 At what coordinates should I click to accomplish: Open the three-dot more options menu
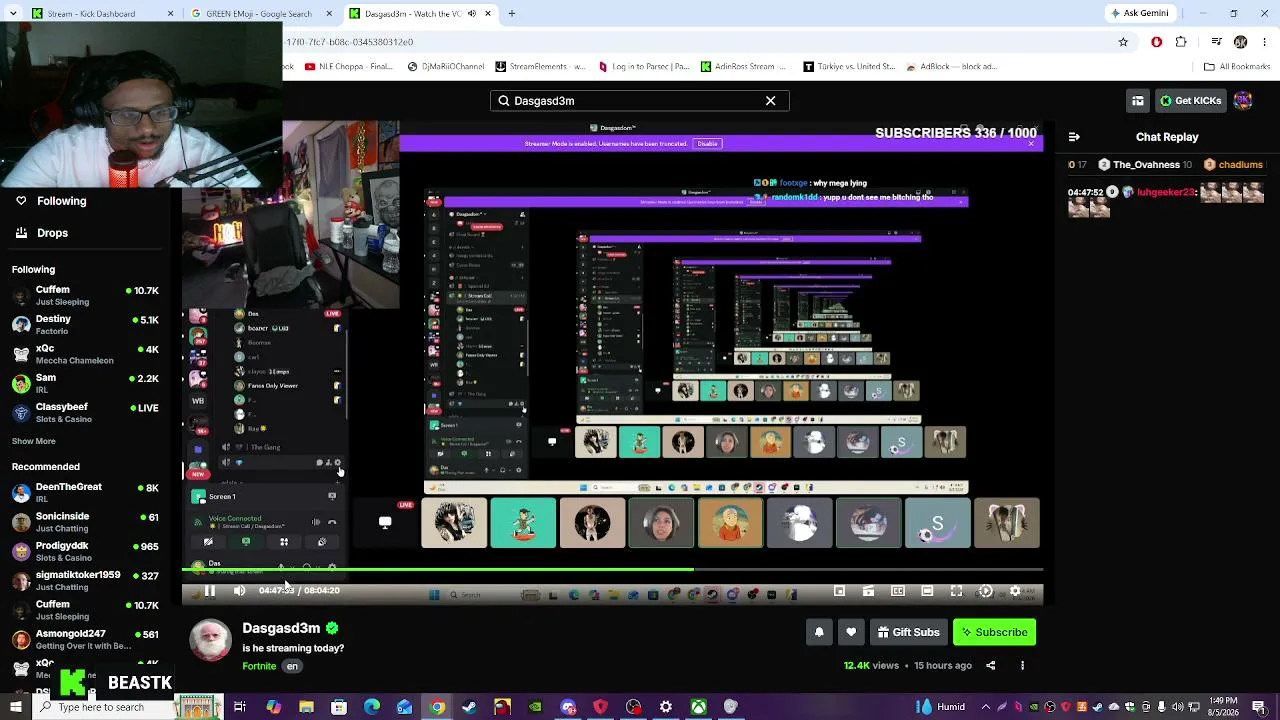pyautogui.click(x=1022, y=665)
